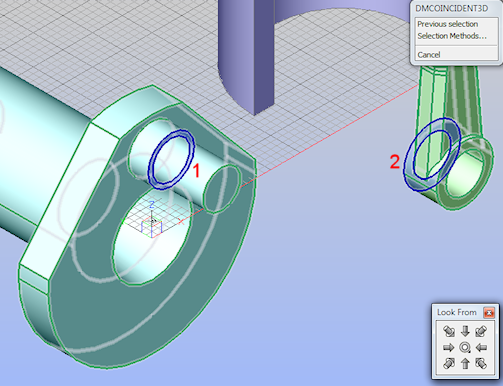Screen dimensions: 503x386
Task: Click the center circle icon in Look From
Action: click(465, 348)
